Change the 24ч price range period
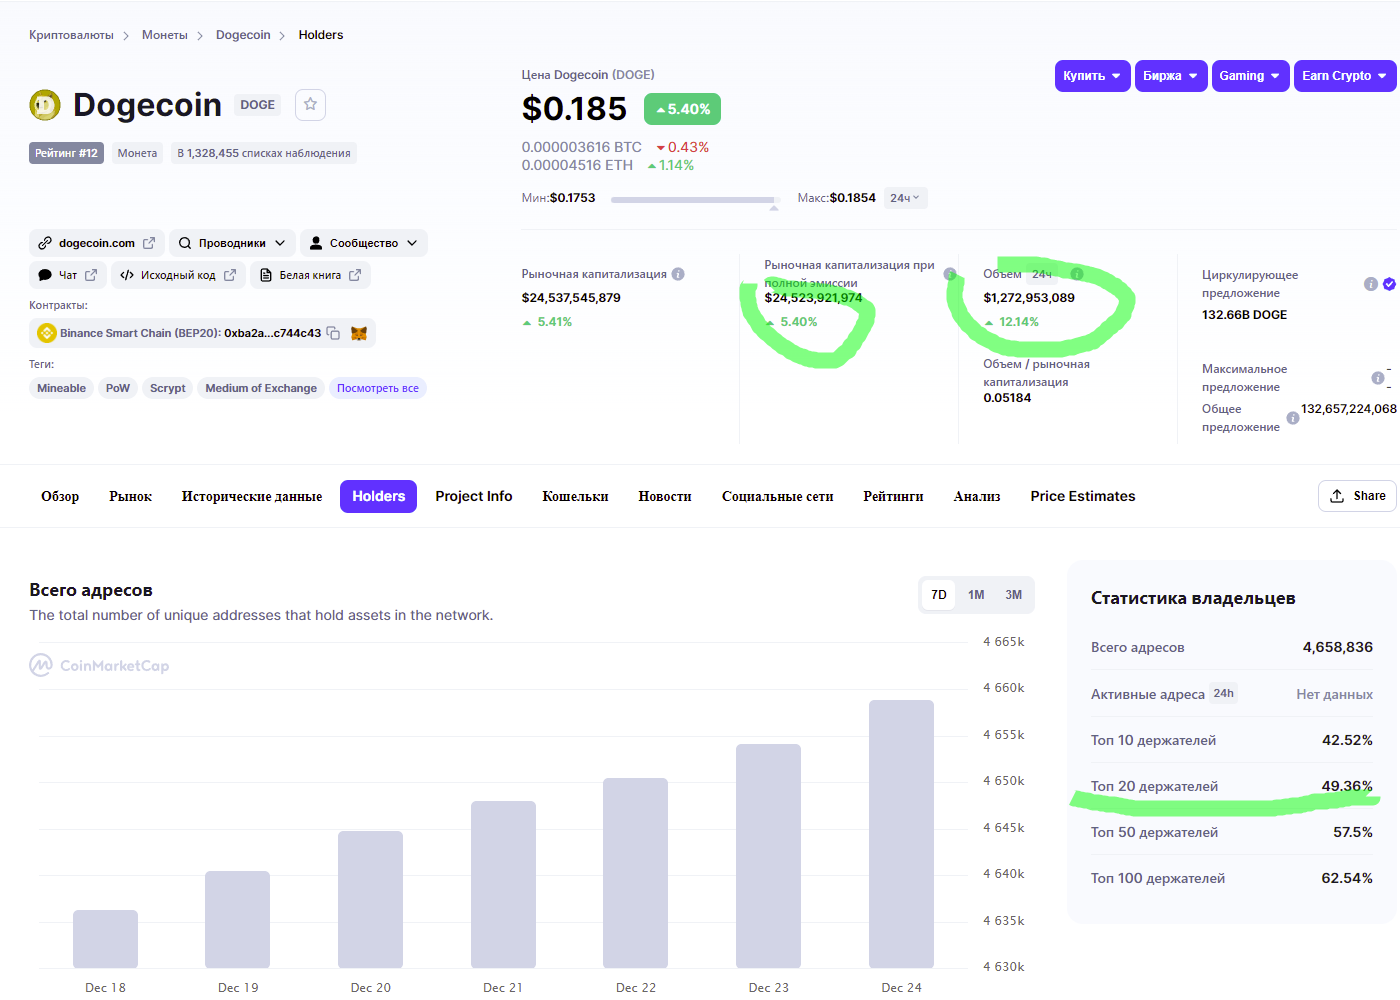This screenshot has height=1000, width=1400. click(x=905, y=198)
